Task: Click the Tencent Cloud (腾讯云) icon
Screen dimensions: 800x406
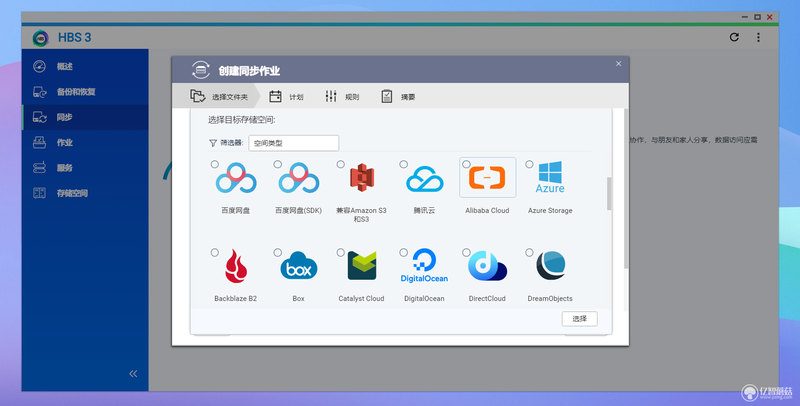Action: [424, 179]
